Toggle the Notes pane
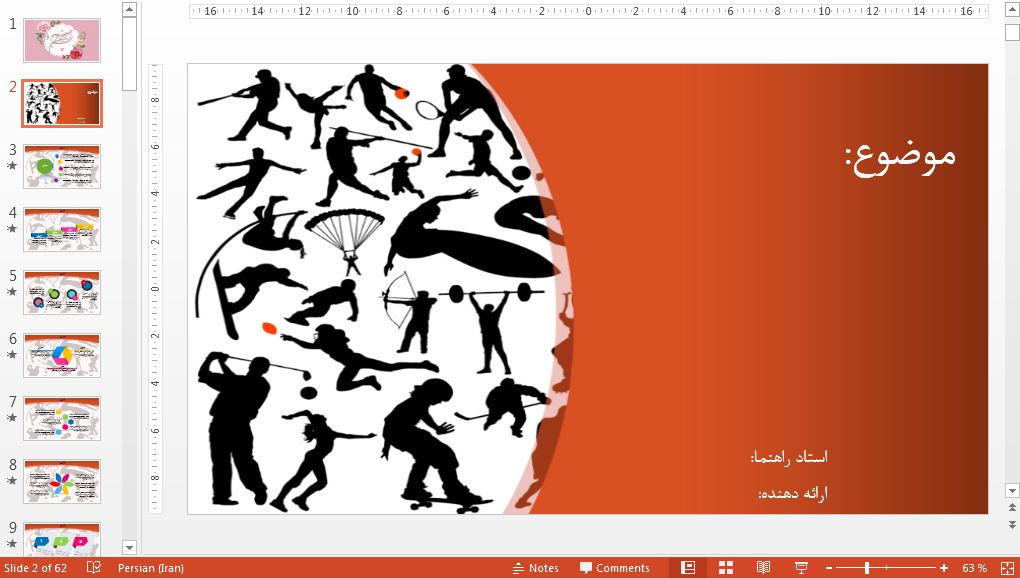The height and width of the screenshot is (578, 1020). click(535, 568)
